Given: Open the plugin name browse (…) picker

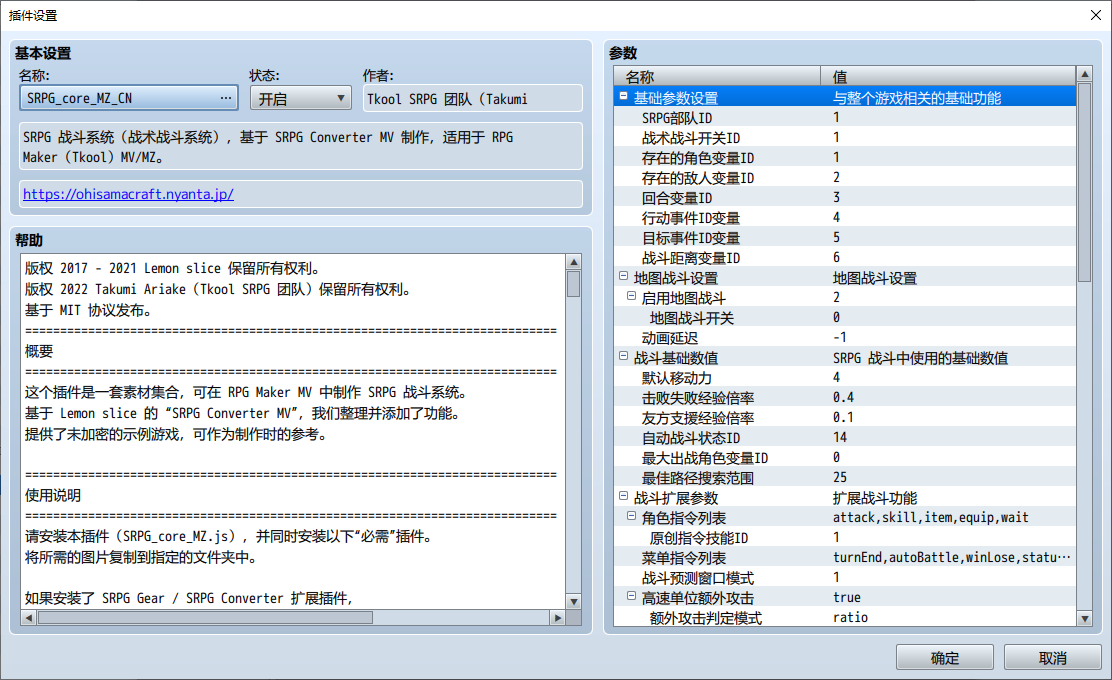Looking at the screenshot, I should (225, 97).
